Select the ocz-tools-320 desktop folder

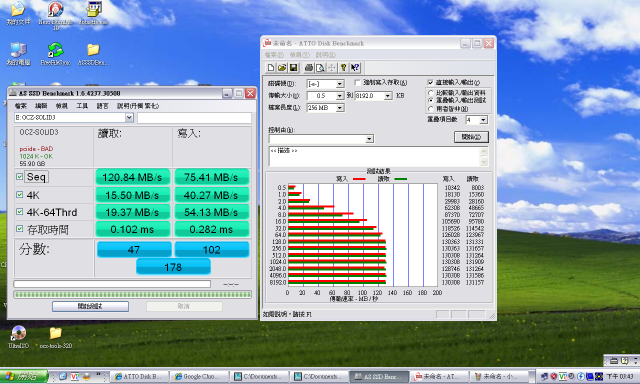56,337
